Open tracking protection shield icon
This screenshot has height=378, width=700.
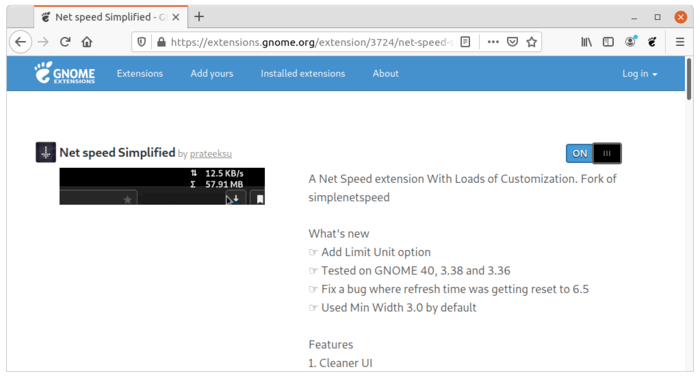click(x=142, y=42)
